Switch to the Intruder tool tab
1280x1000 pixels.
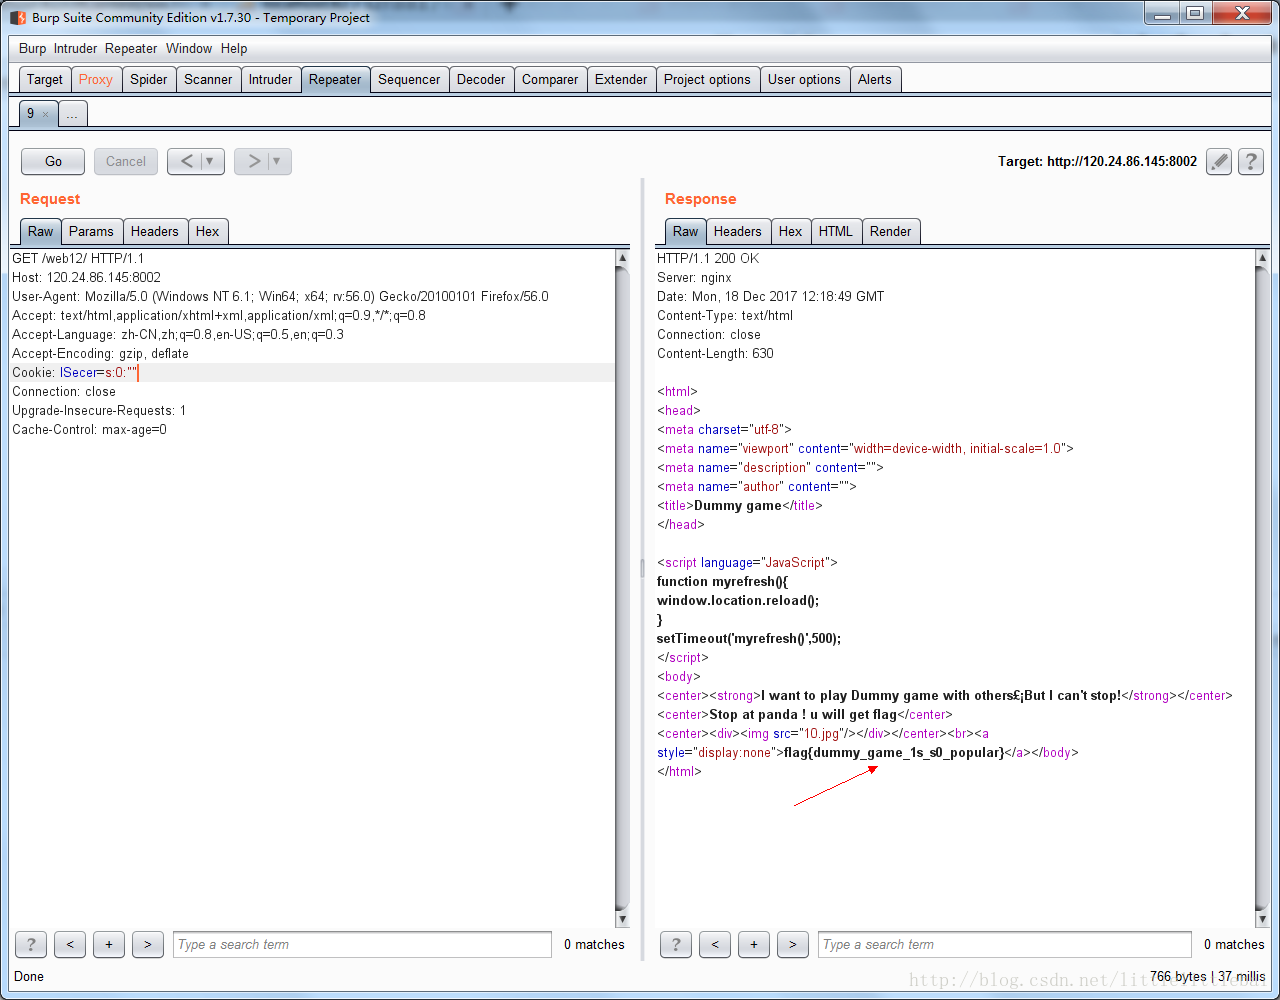coord(271,79)
